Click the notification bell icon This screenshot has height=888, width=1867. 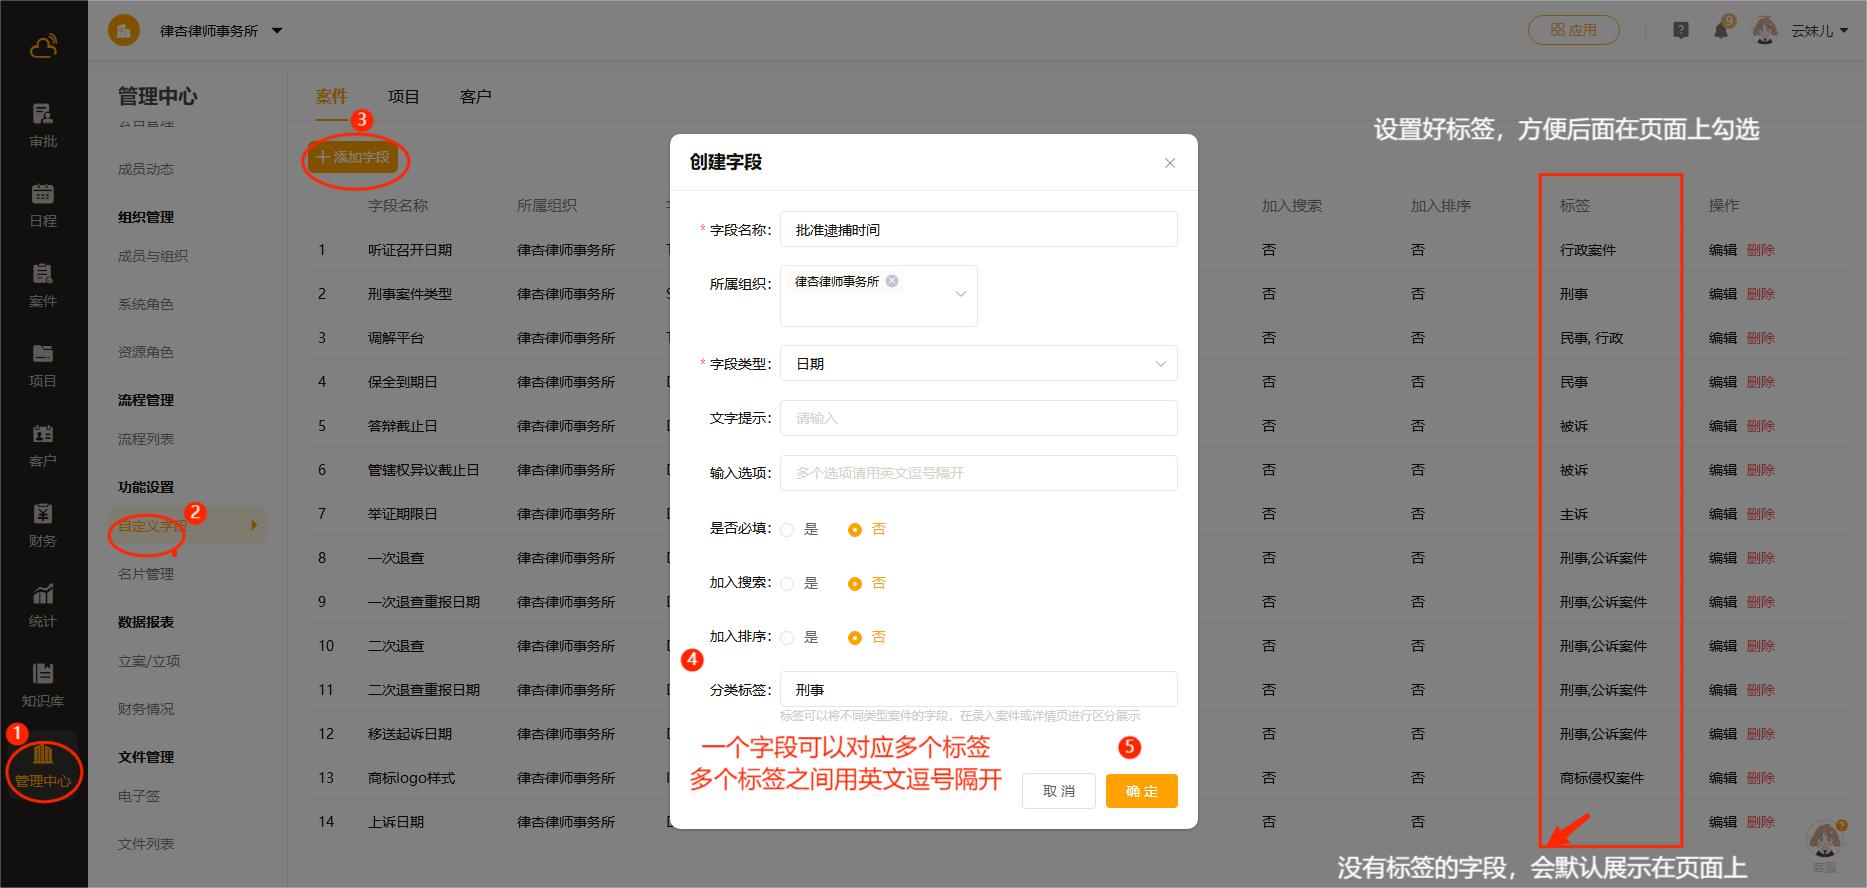[x=1721, y=31]
